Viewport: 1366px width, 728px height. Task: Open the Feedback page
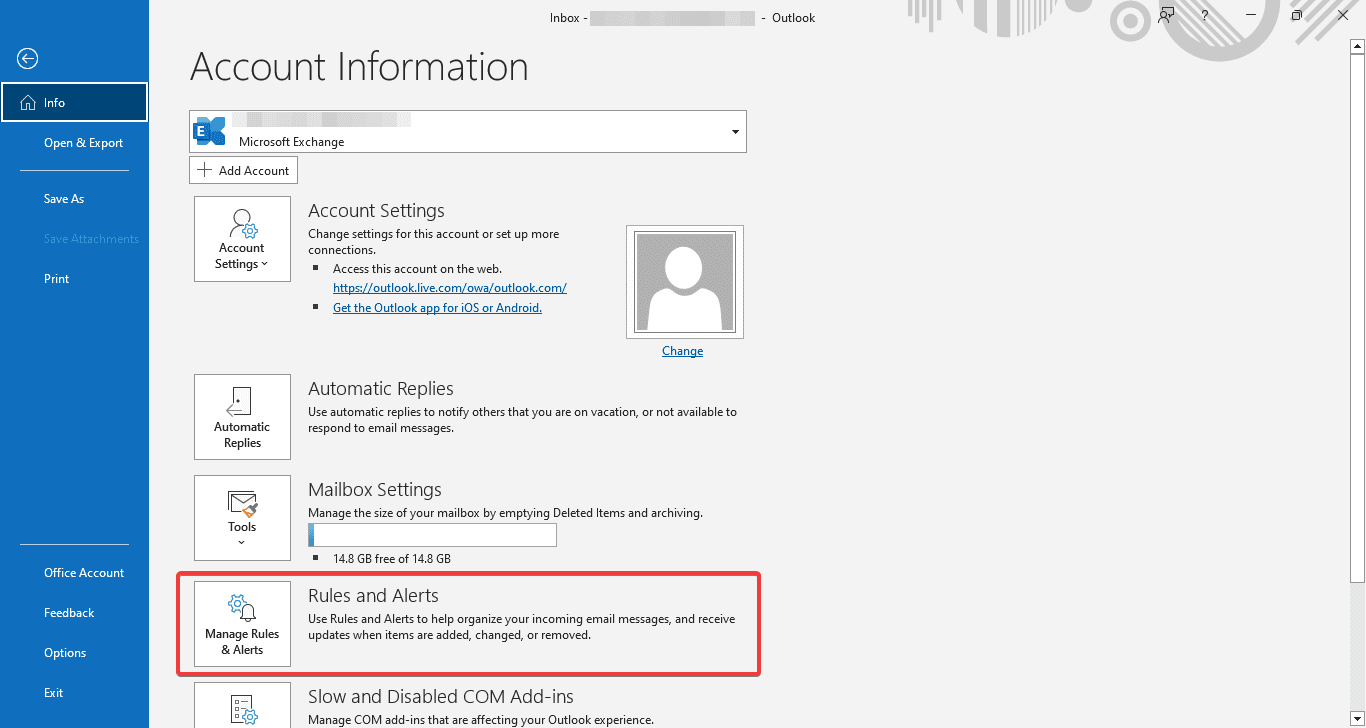pos(74,613)
